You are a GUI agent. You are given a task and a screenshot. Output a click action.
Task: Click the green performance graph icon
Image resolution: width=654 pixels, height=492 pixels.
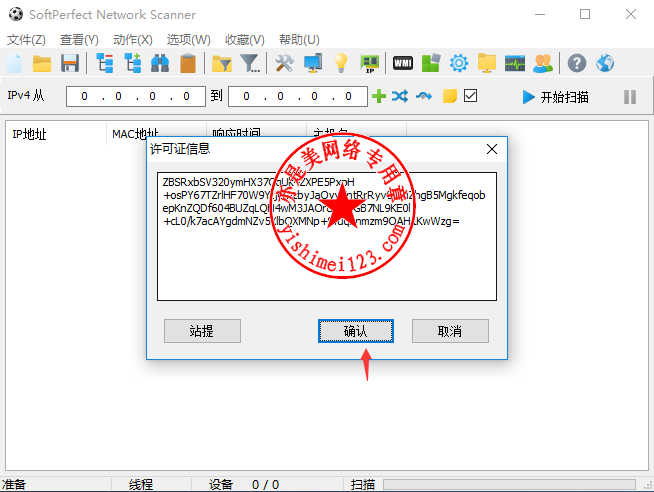(x=515, y=63)
